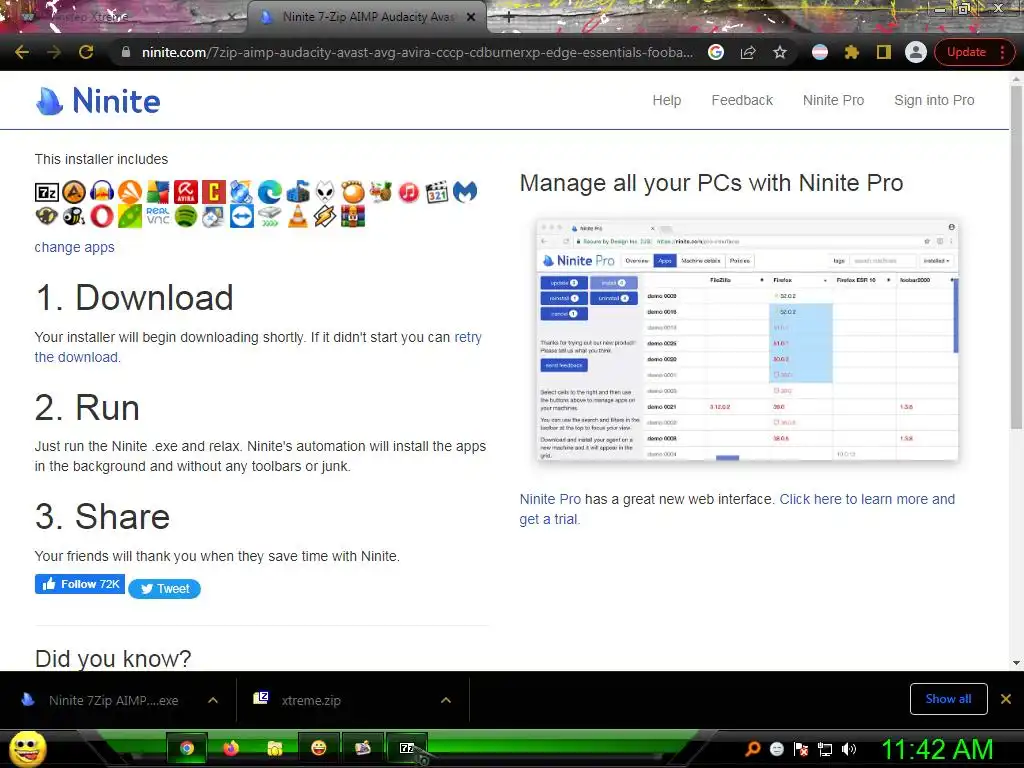Viewport: 1024px width, 768px height.
Task: Click the blue TeamViewer icon
Action: click(x=241, y=216)
